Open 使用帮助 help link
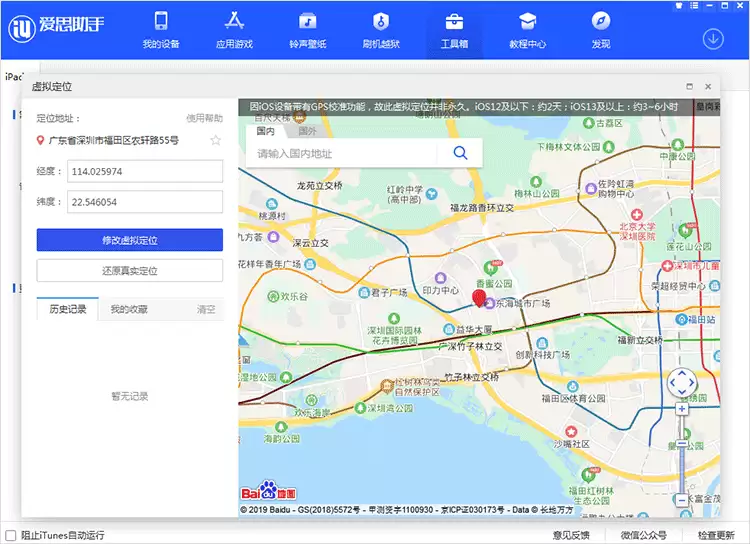The image size is (750, 544). [x=204, y=118]
